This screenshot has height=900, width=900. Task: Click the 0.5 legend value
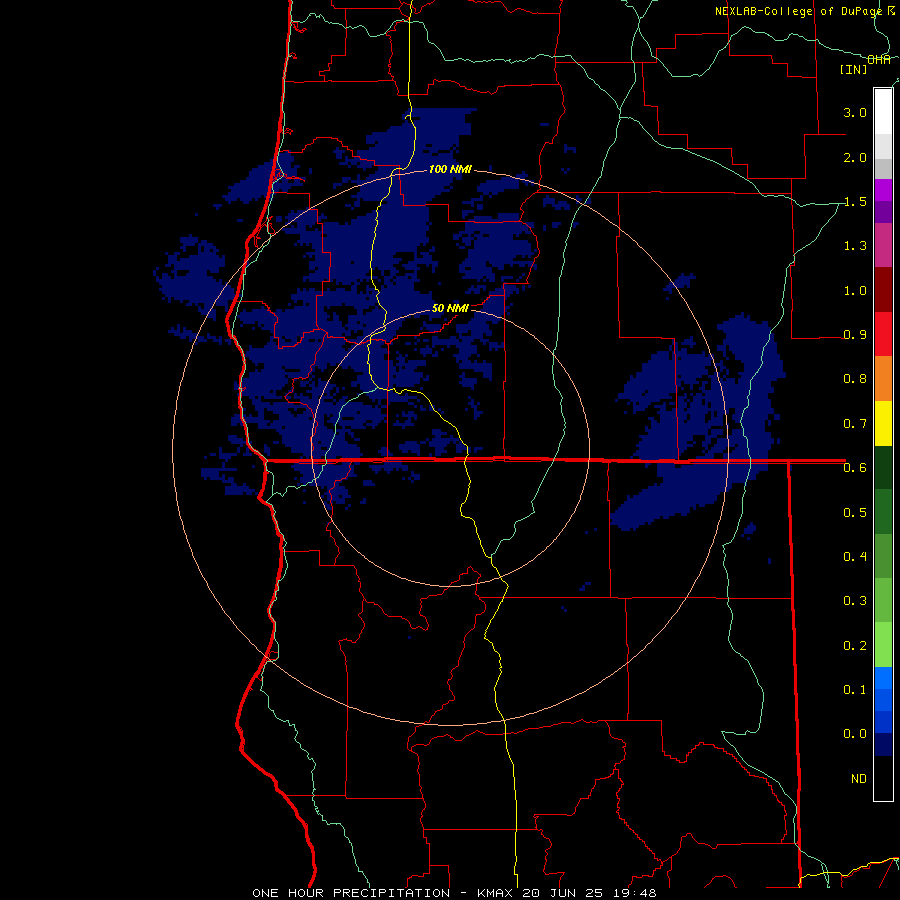[x=855, y=512]
